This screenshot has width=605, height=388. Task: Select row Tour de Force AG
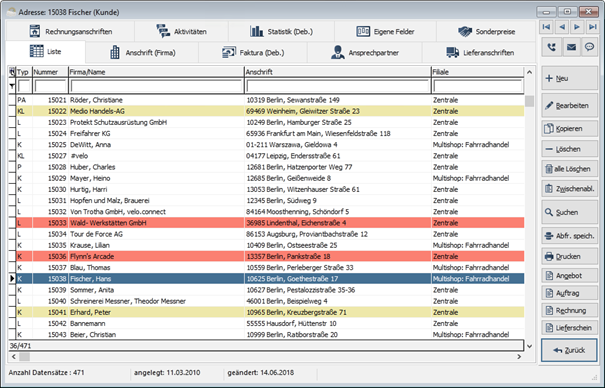point(270,234)
